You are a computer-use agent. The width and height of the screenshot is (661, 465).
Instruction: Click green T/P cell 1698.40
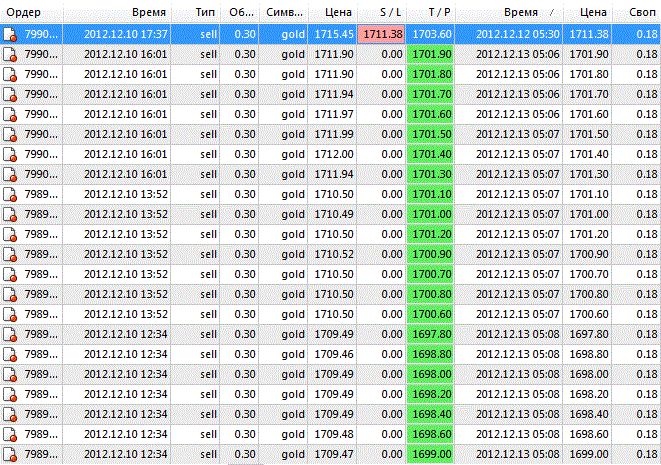click(430, 414)
